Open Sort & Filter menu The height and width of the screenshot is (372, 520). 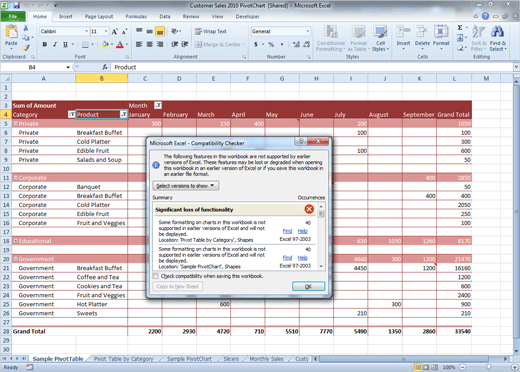479,38
